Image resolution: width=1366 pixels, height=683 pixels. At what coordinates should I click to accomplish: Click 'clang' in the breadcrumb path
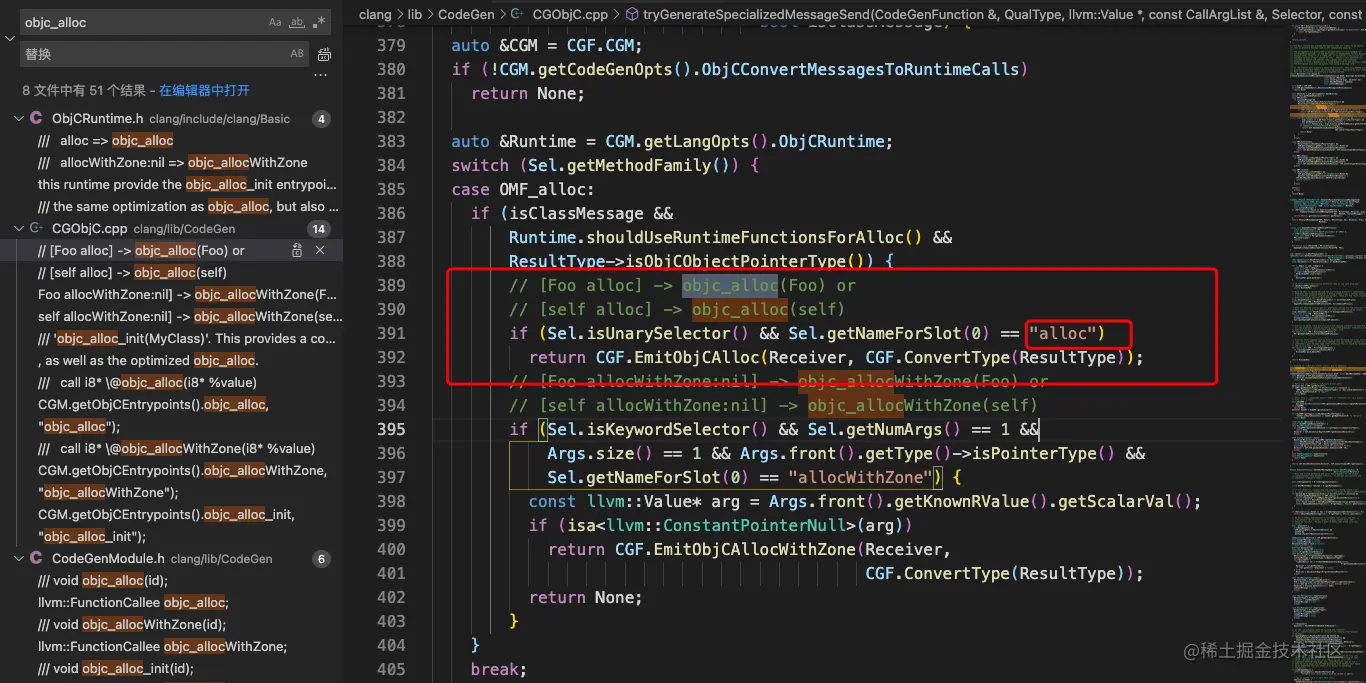click(375, 14)
